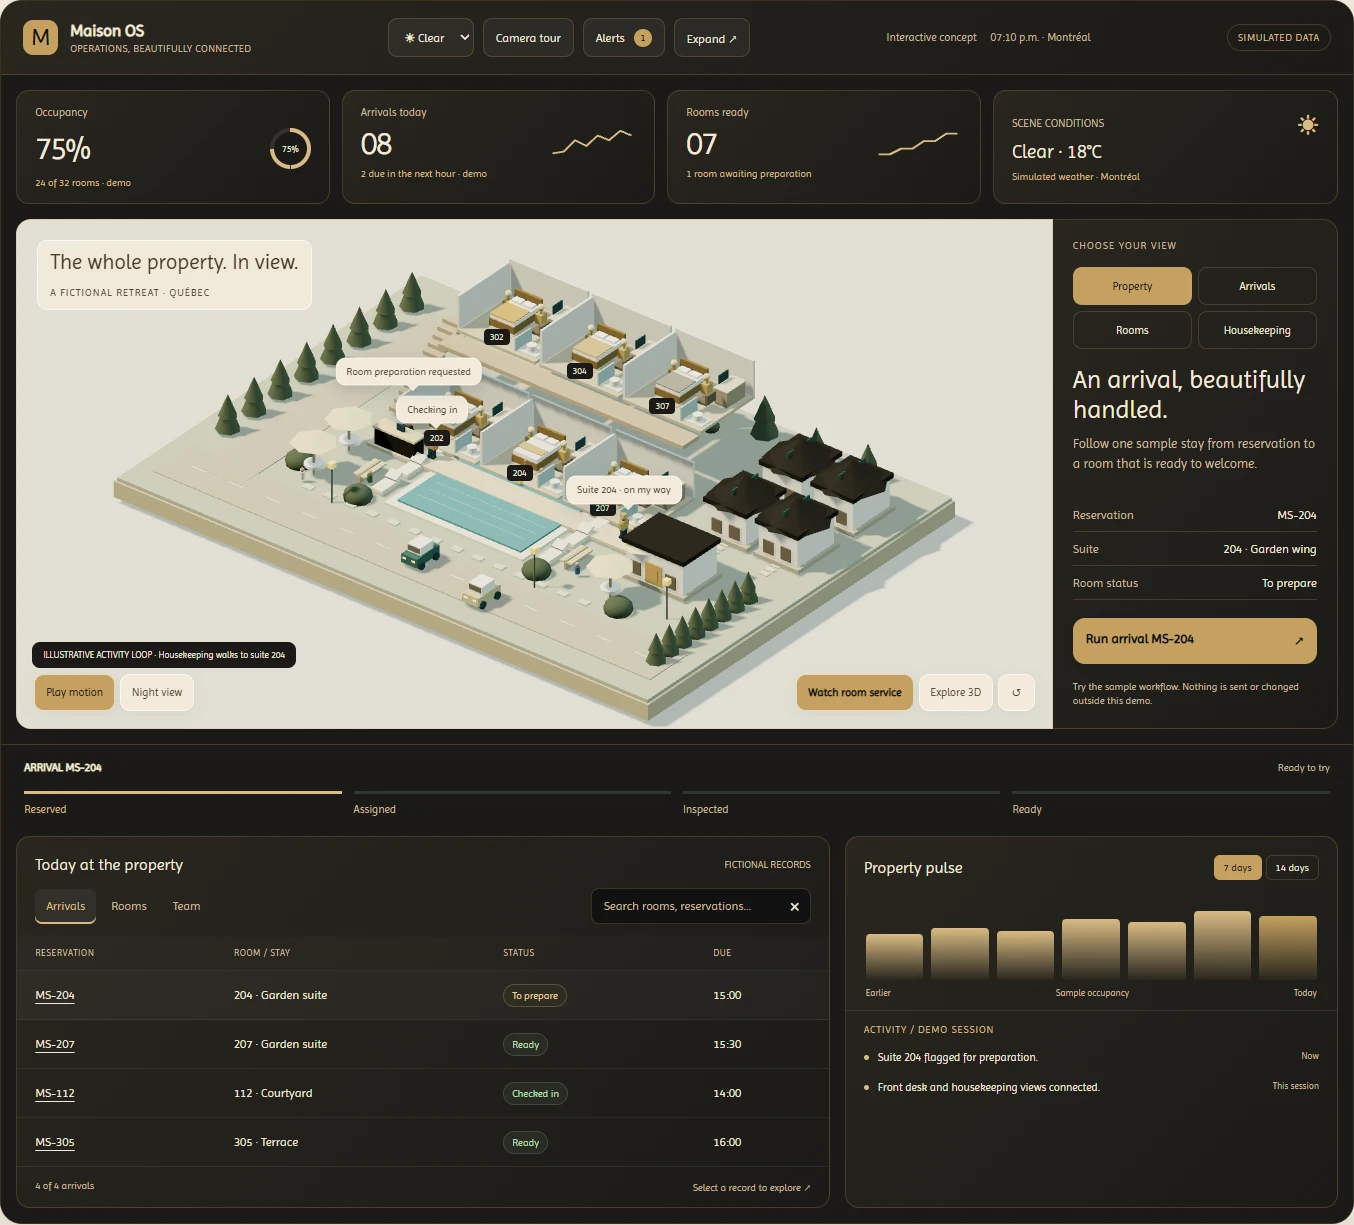Select the Housekeeping view option
The image size is (1354, 1225).
click(1257, 330)
